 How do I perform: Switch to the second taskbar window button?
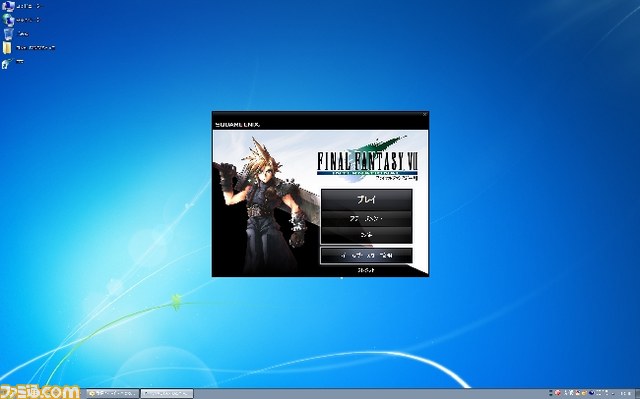click(167, 393)
